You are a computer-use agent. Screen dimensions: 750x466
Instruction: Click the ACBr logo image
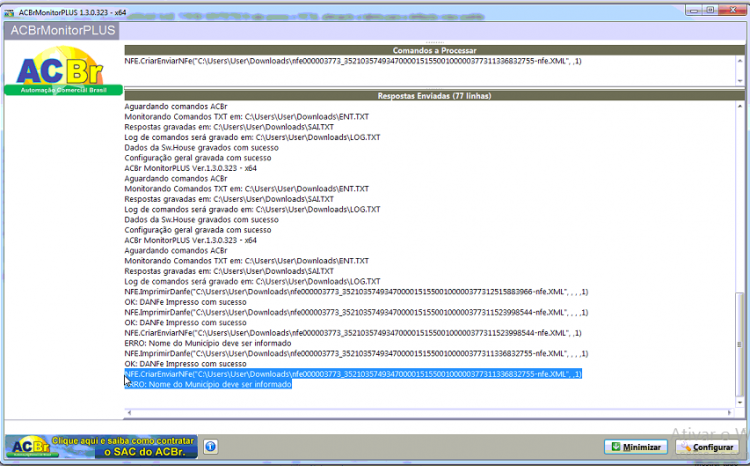coord(63,70)
